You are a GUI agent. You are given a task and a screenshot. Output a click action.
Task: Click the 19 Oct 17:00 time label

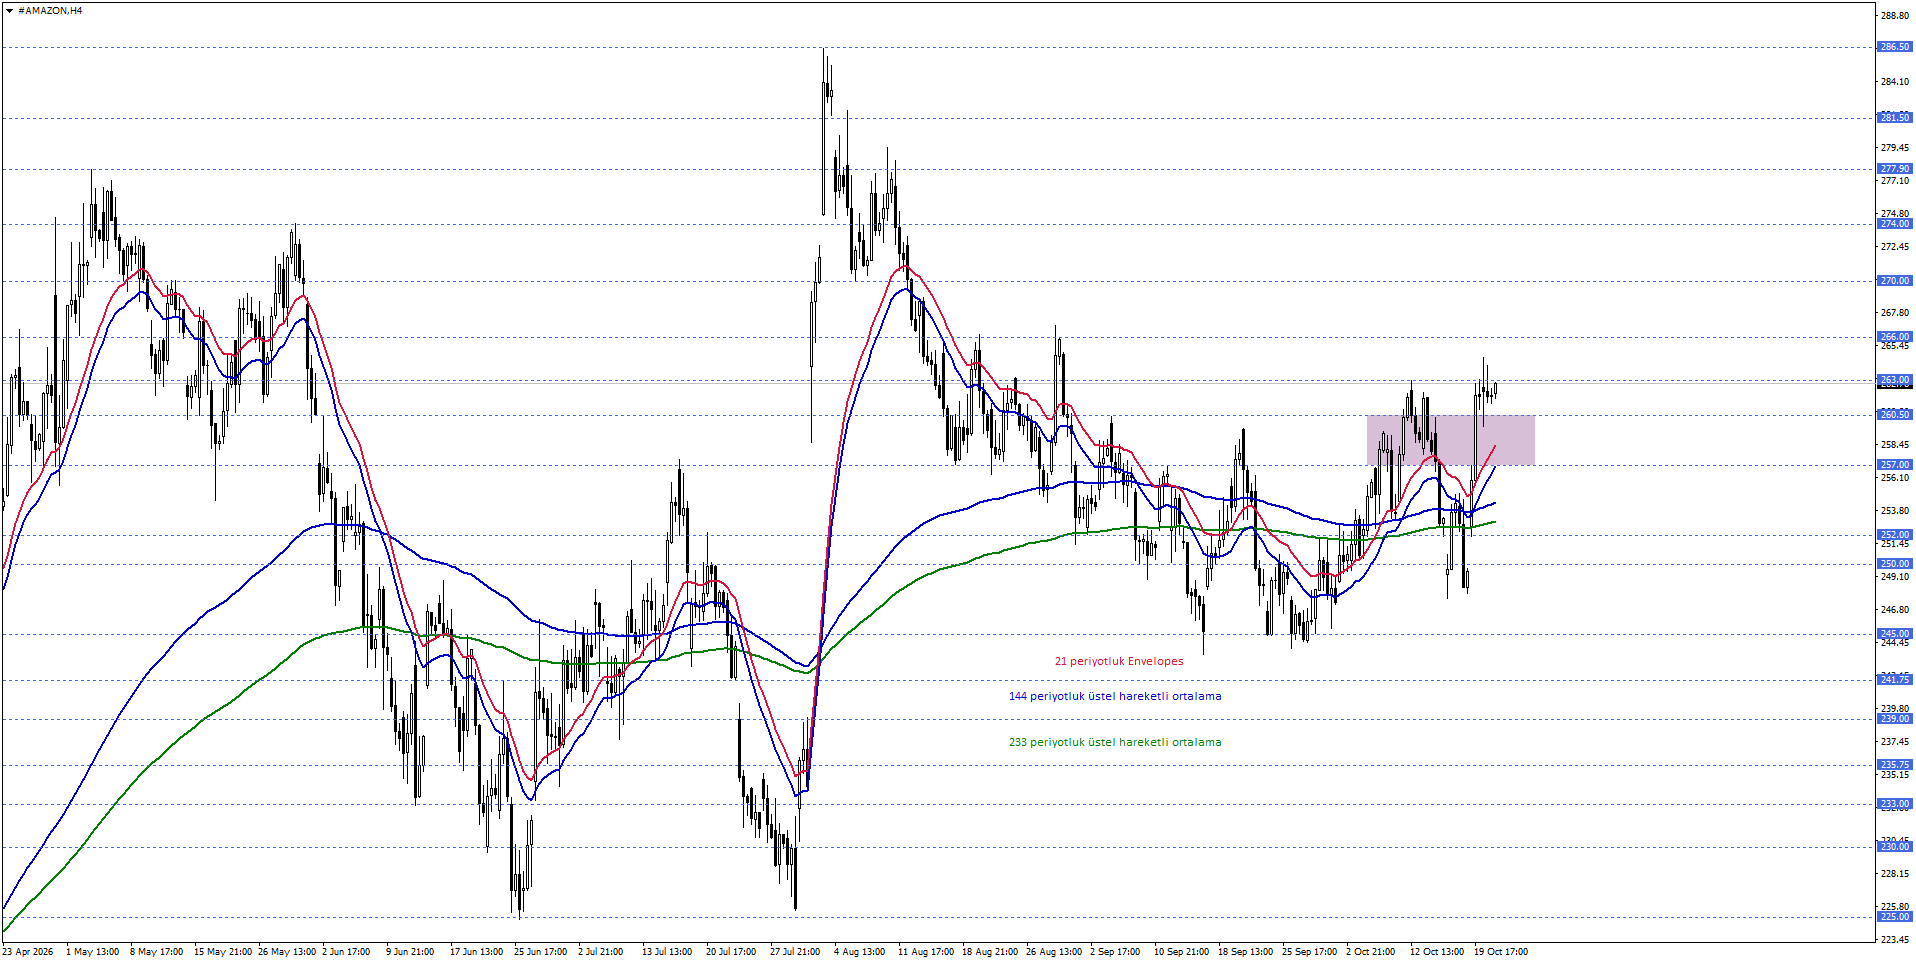click(x=1500, y=952)
